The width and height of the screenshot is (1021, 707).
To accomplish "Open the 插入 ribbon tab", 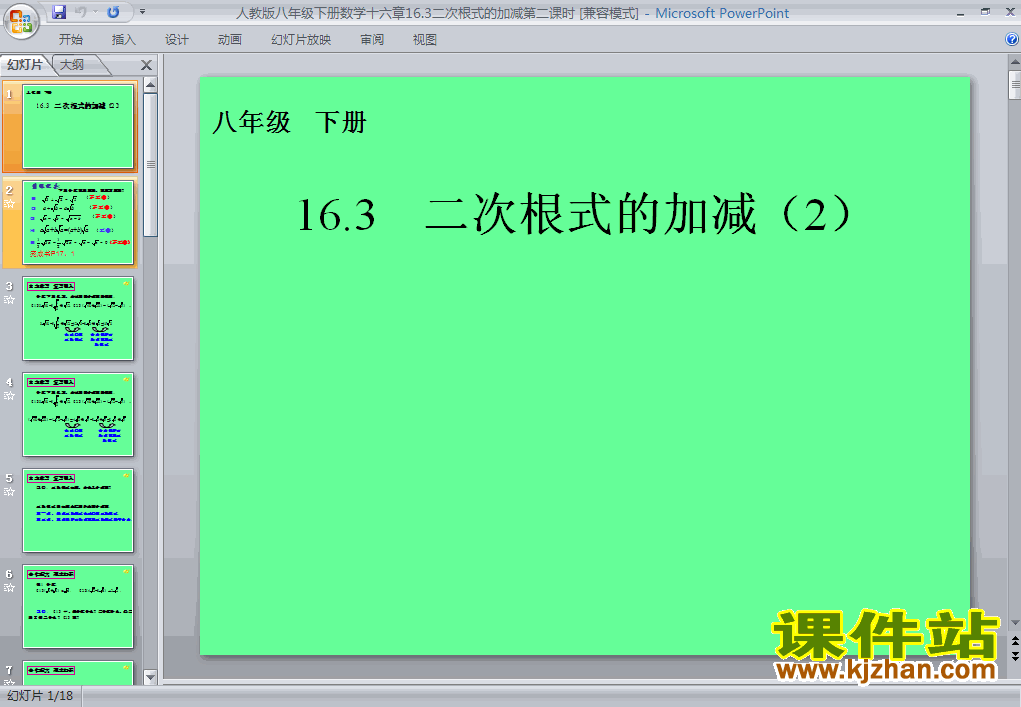I will coord(124,40).
